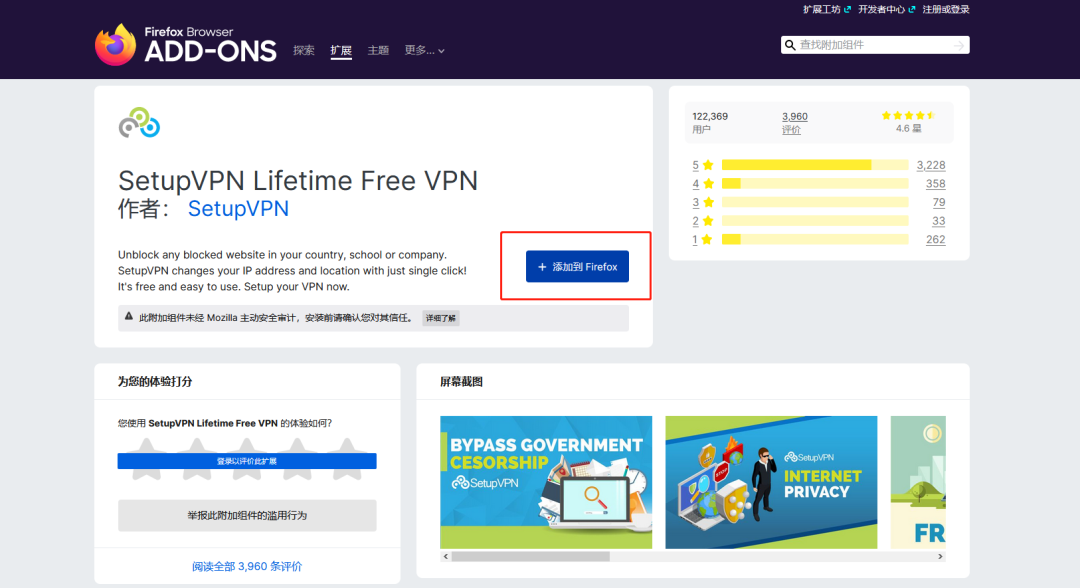Click the star icon beside 1-star rating row
The width and height of the screenshot is (1080, 588).
tap(708, 240)
